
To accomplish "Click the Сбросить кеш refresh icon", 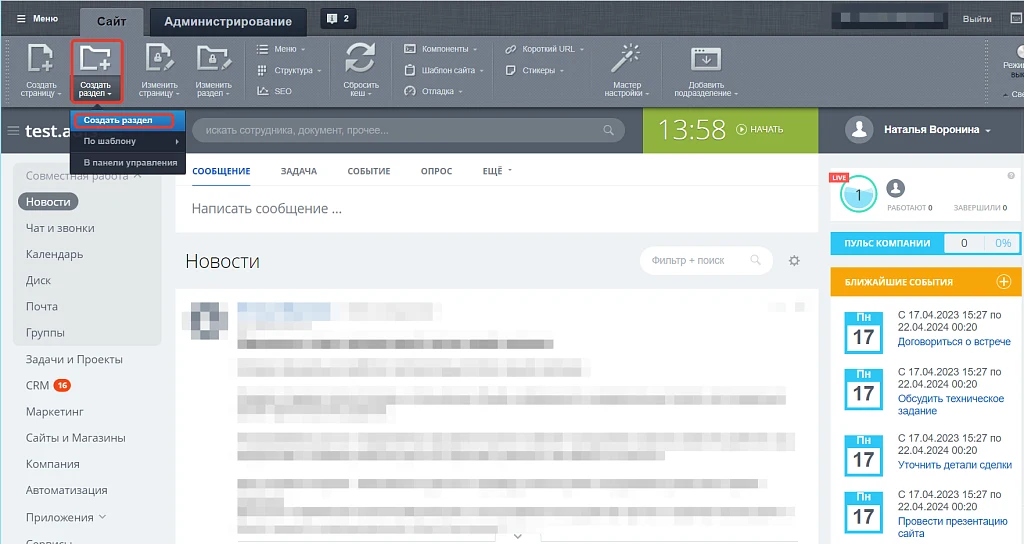I will pyautogui.click(x=360, y=59).
